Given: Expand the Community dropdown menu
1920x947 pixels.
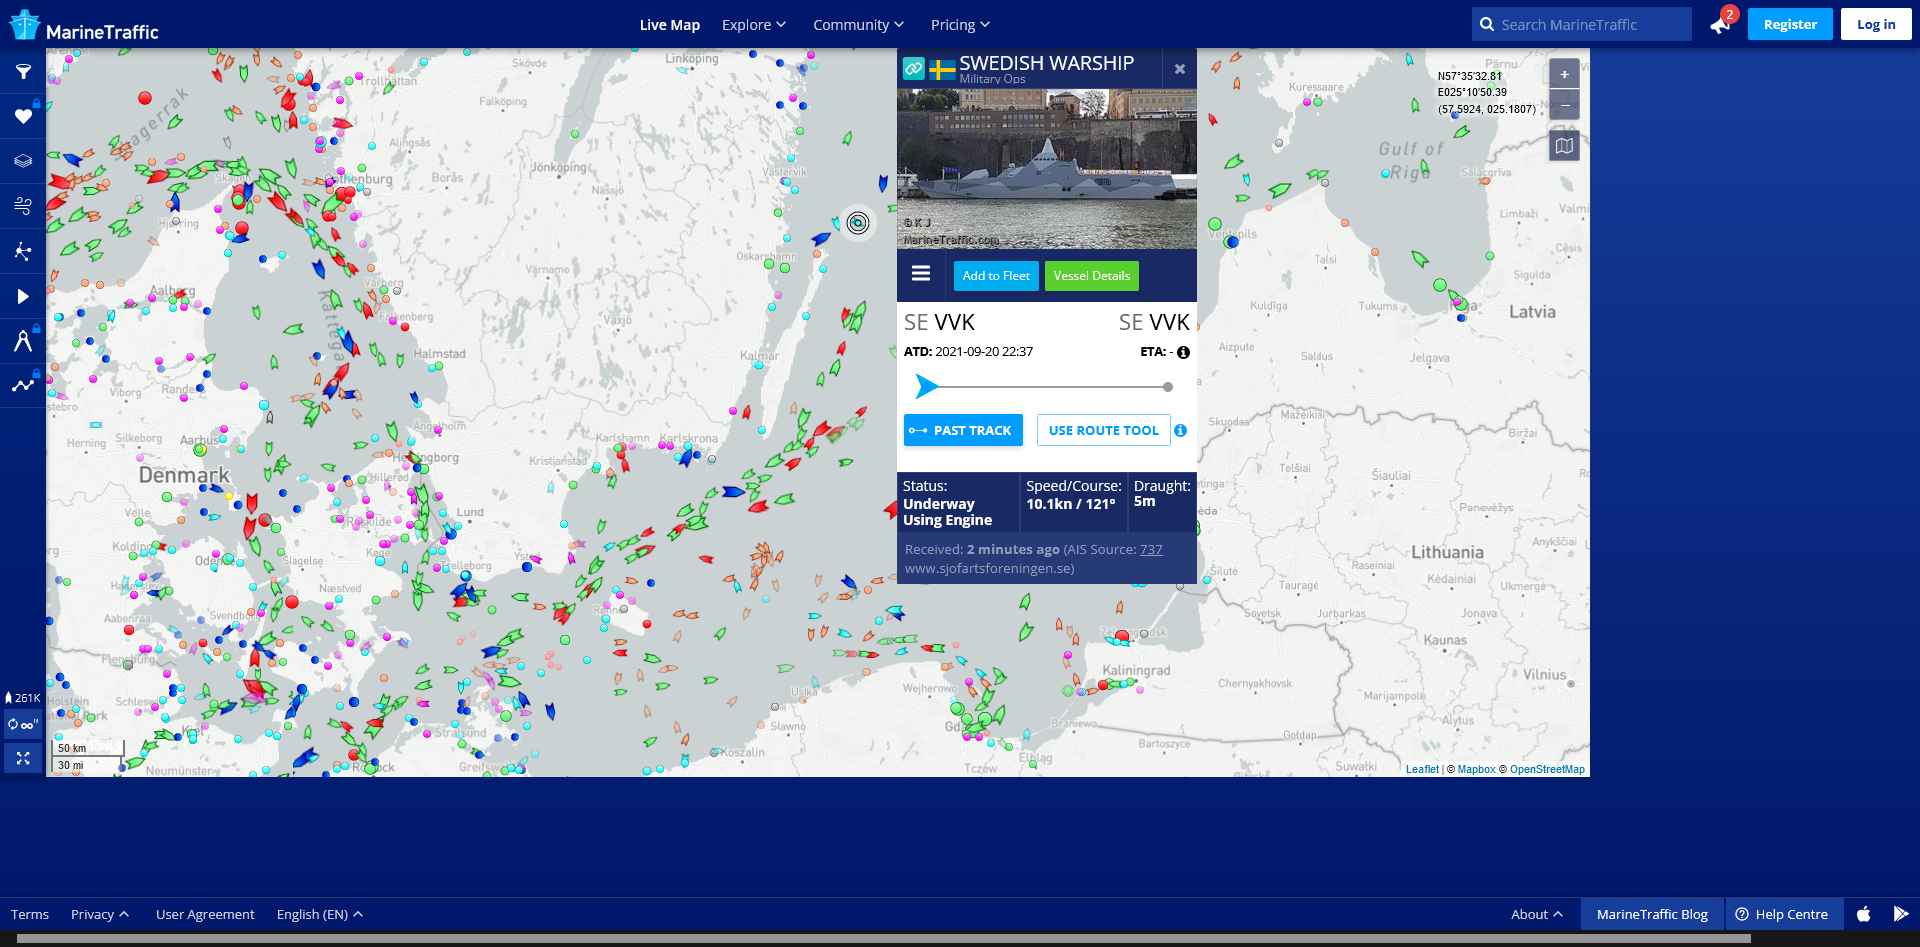Looking at the screenshot, I should tap(858, 25).
